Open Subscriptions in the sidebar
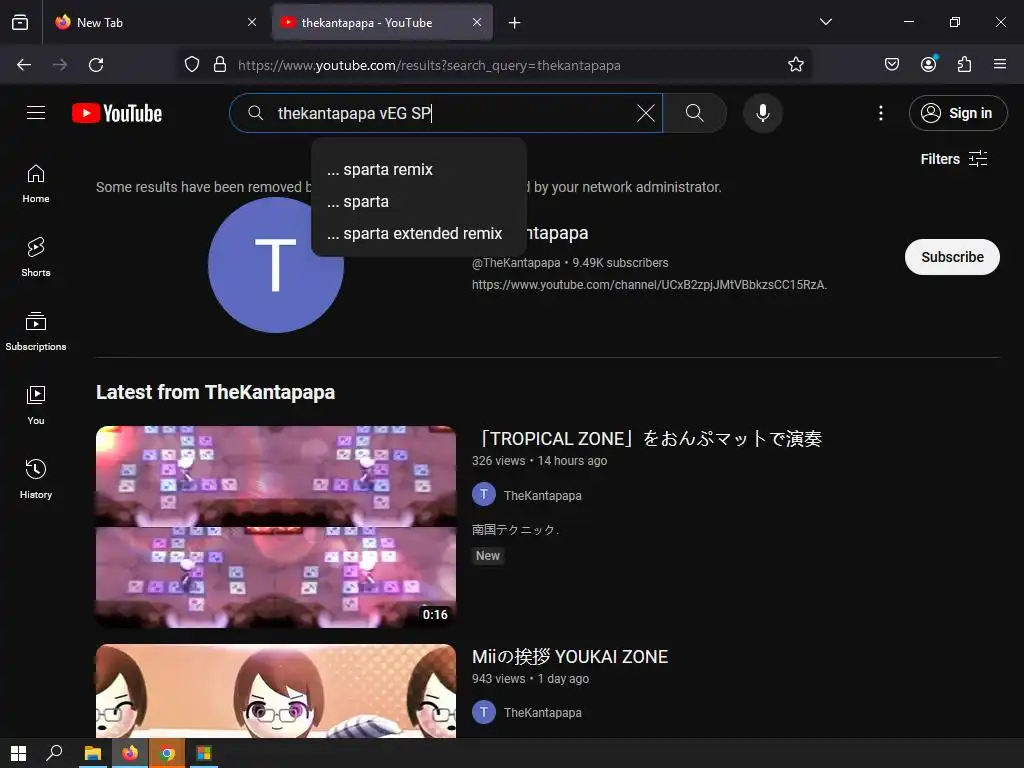Viewport: 1024px width, 768px height. click(x=36, y=331)
